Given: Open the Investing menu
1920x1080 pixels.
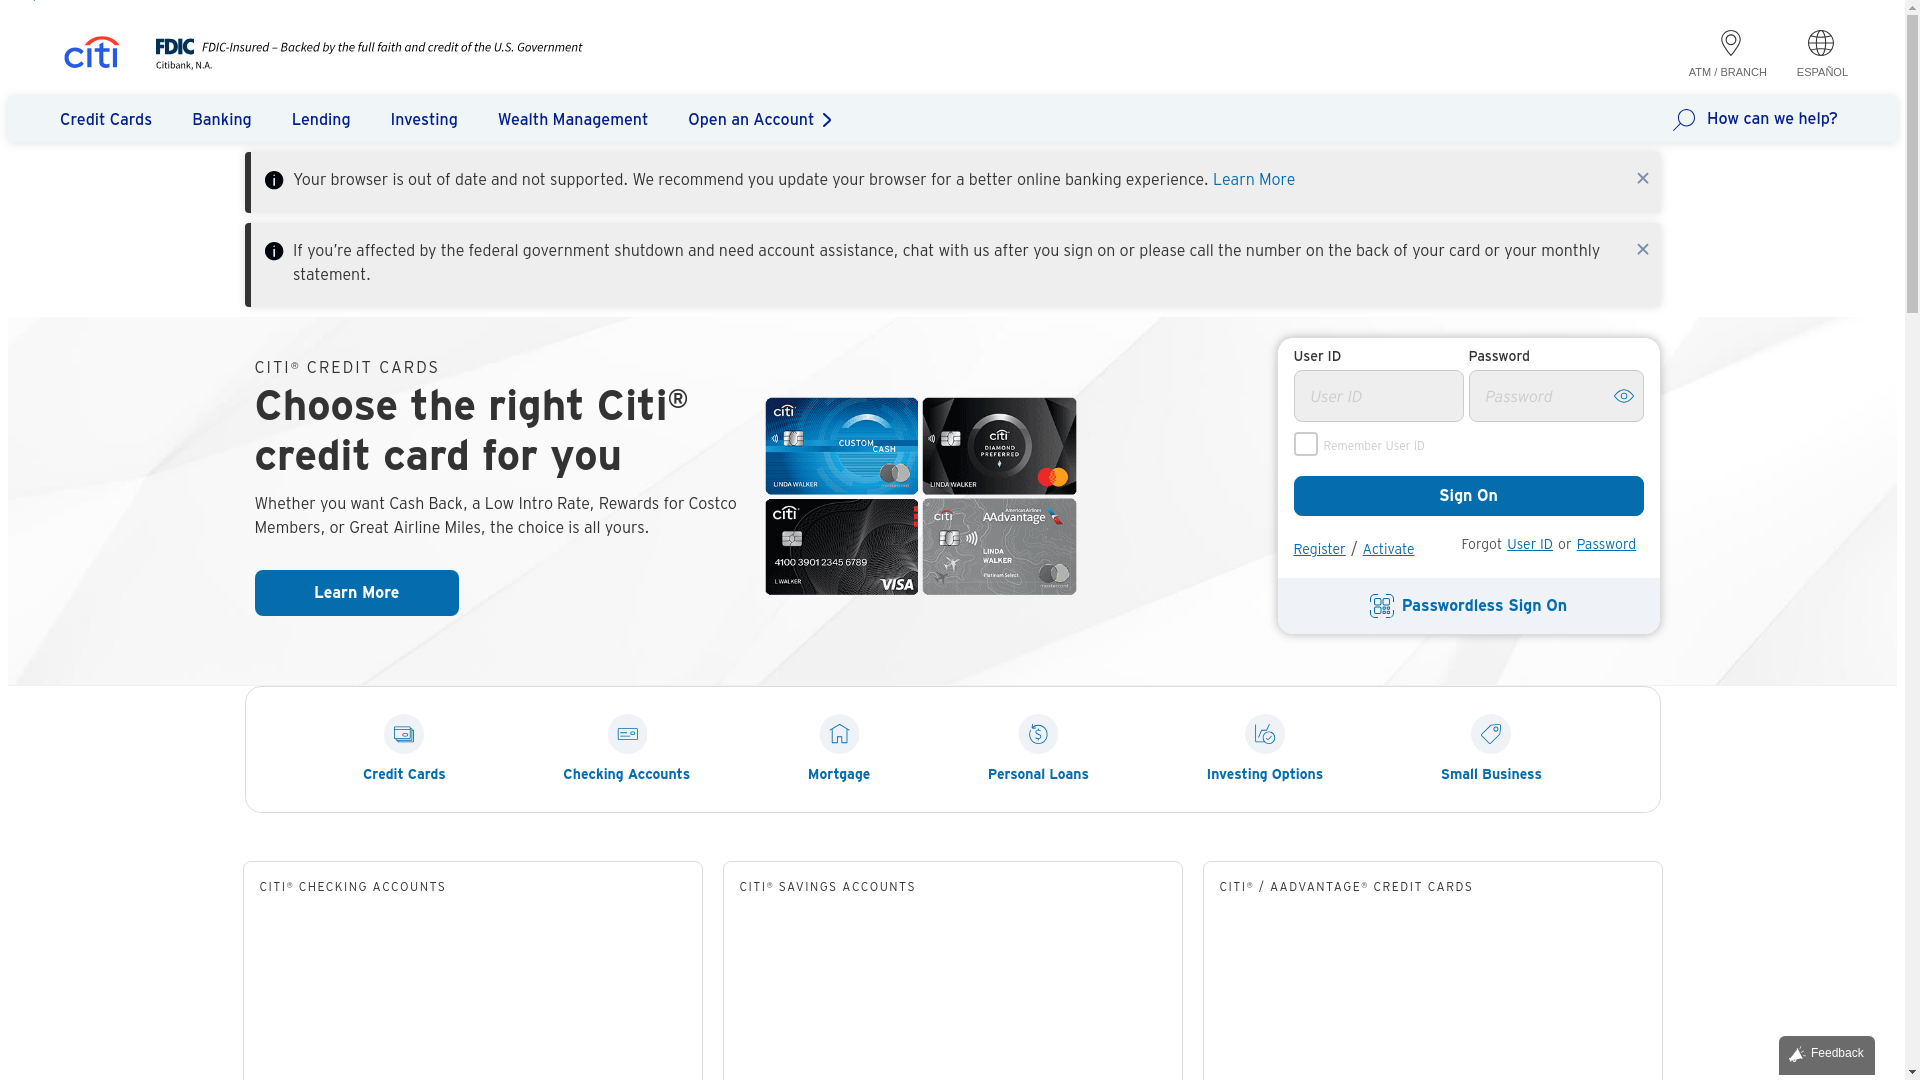Looking at the screenshot, I should (424, 120).
